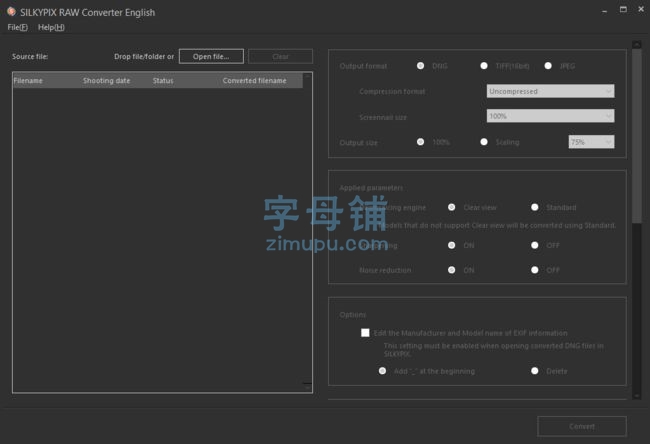Select Add '_' at the beginning option
Viewport: 650px width, 444px height.
click(382, 371)
